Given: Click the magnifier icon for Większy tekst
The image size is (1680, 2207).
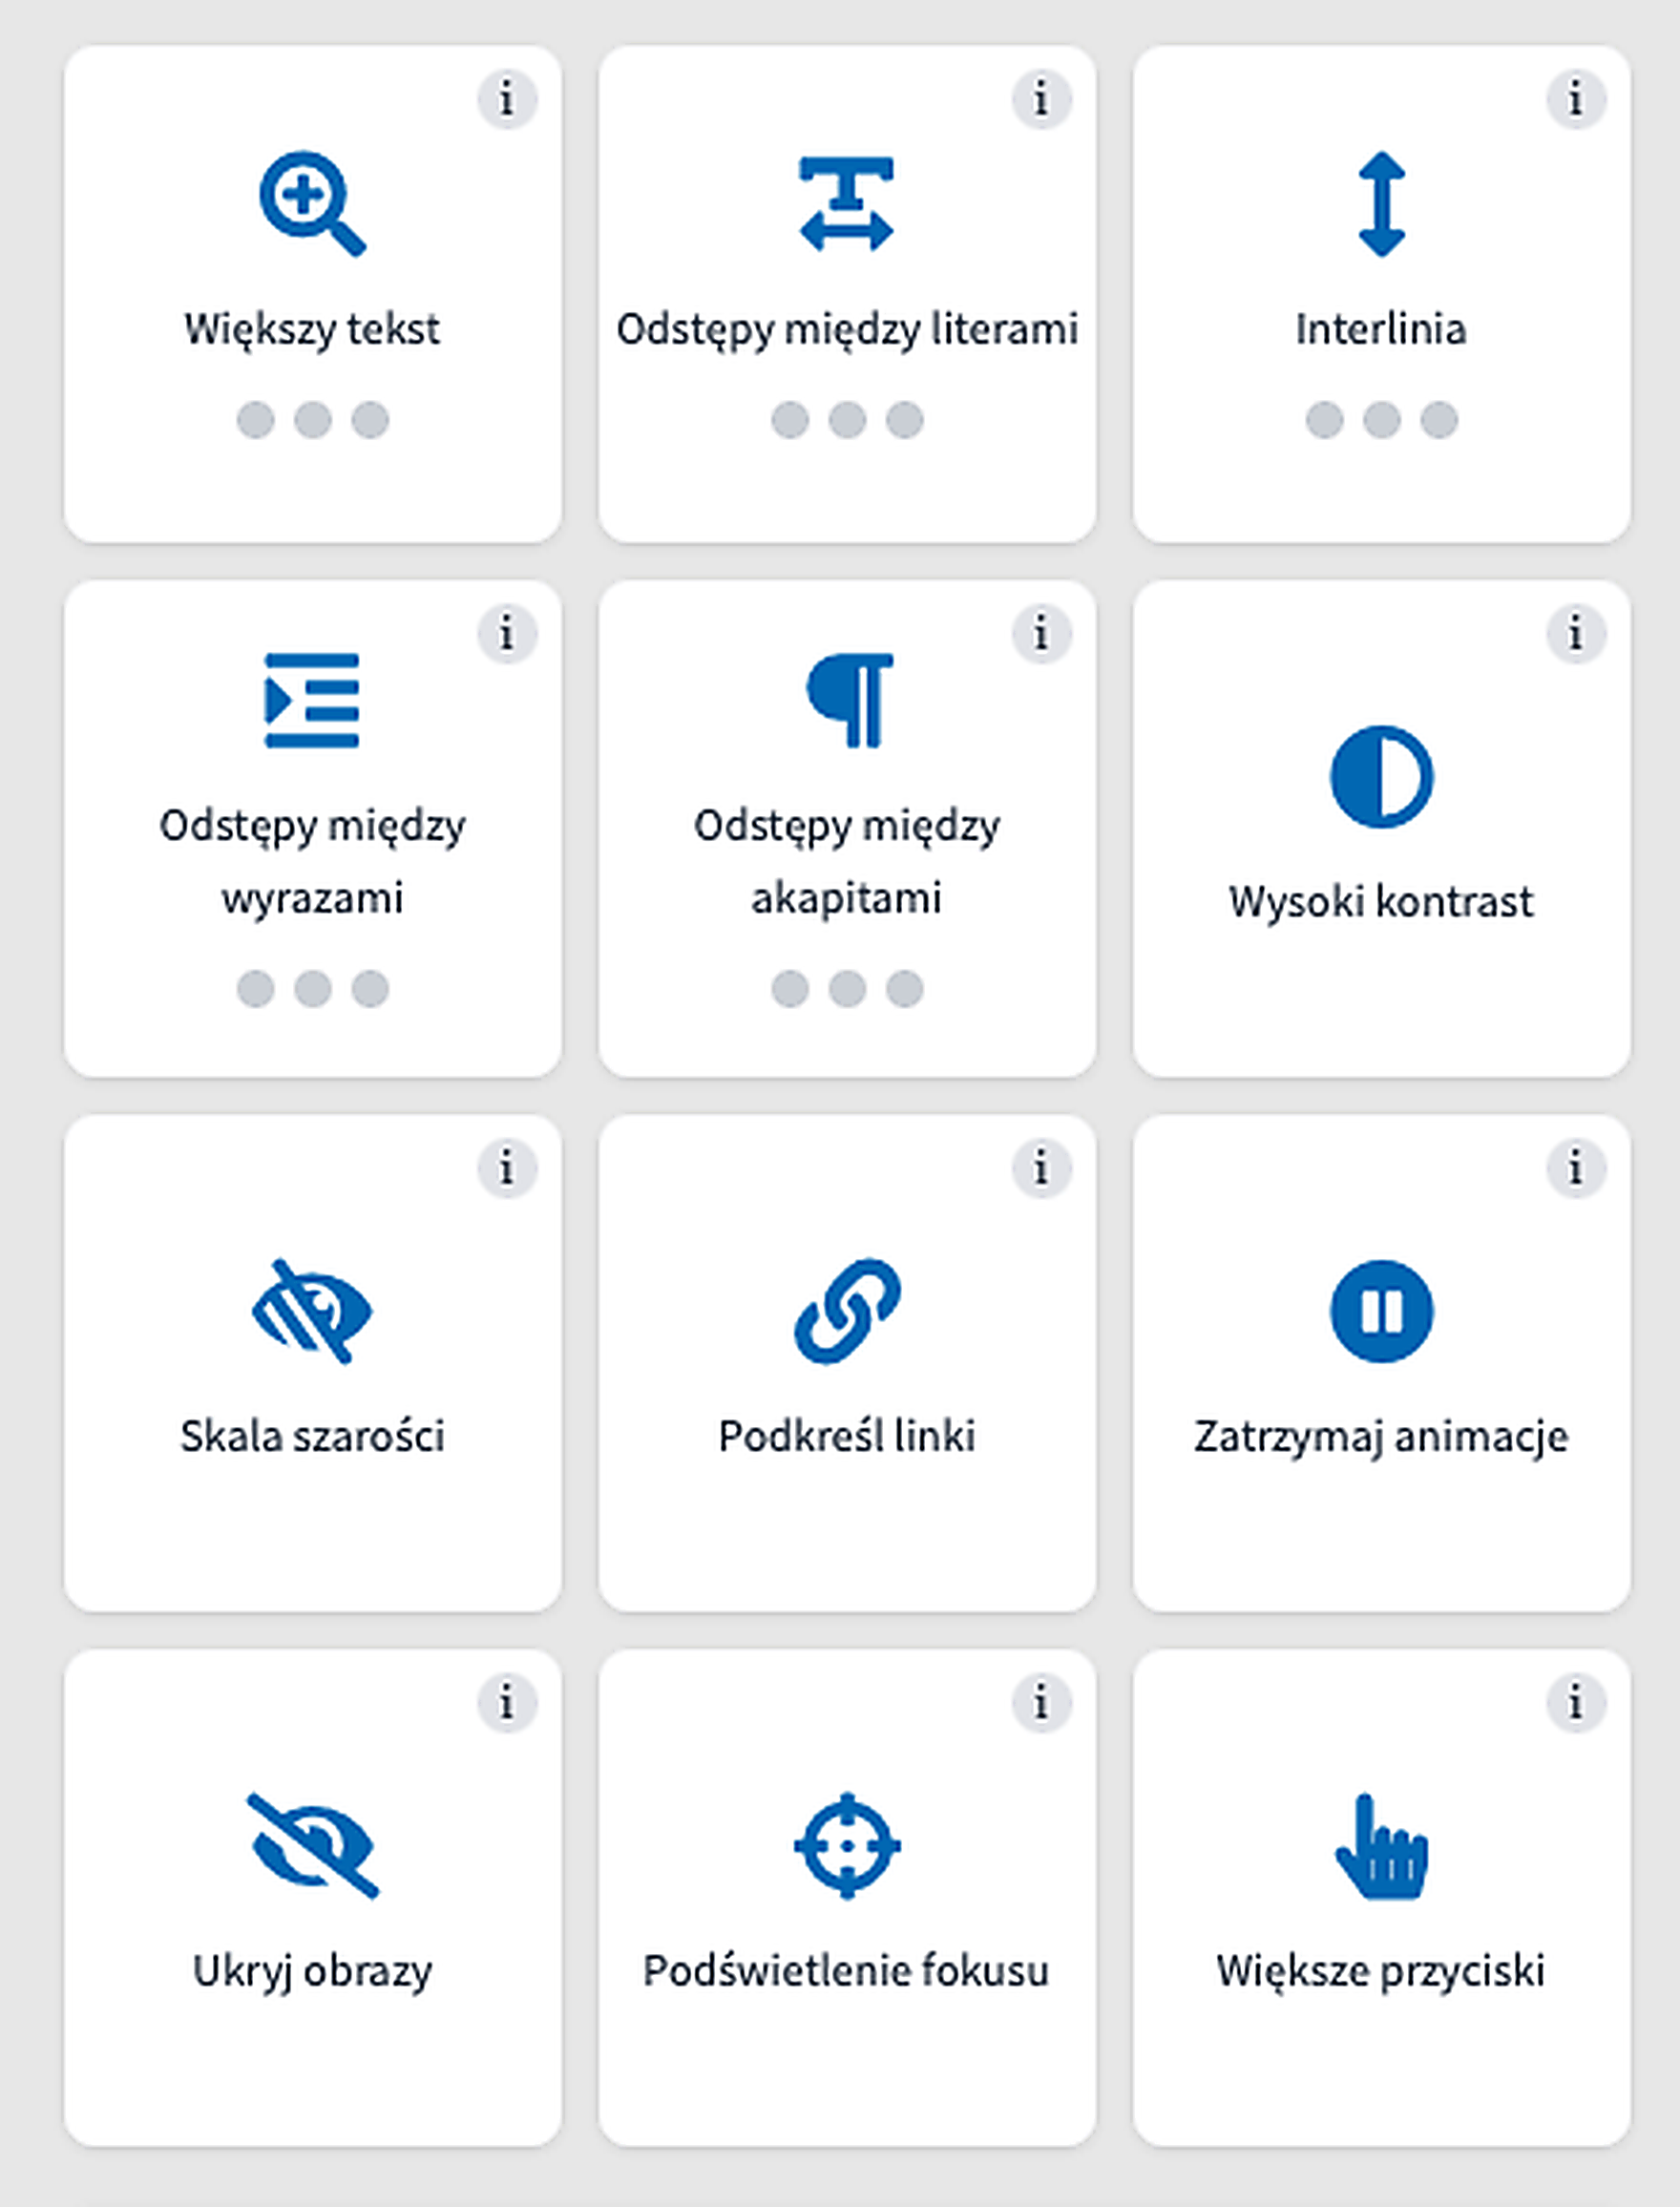Looking at the screenshot, I should [312, 203].
